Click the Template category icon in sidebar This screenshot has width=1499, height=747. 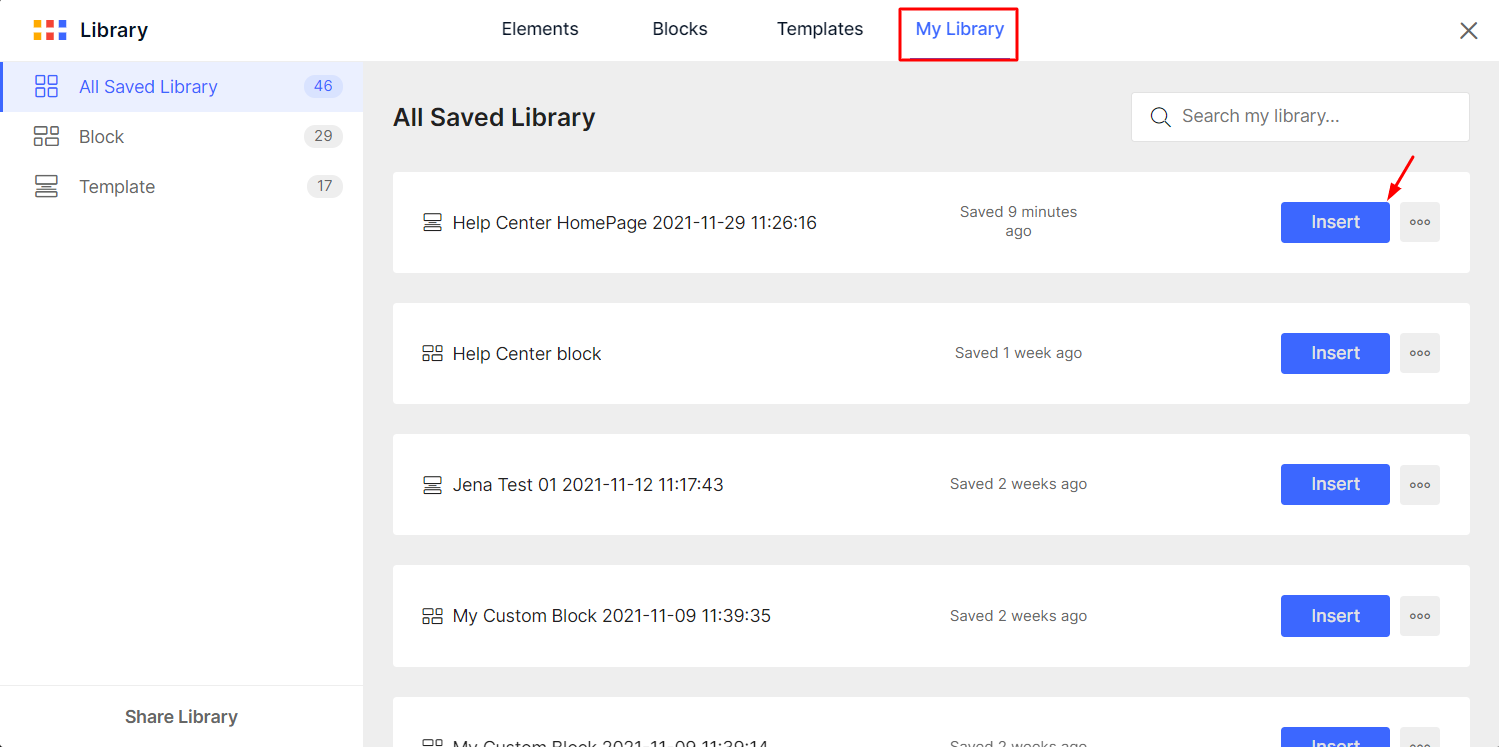click(46, 186)
